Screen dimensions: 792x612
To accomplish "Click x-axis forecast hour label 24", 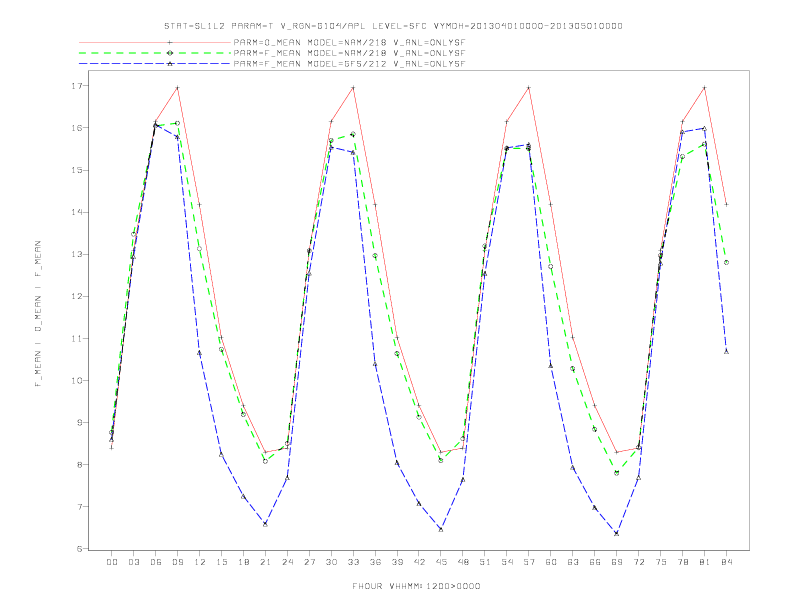I will [287, 562].
